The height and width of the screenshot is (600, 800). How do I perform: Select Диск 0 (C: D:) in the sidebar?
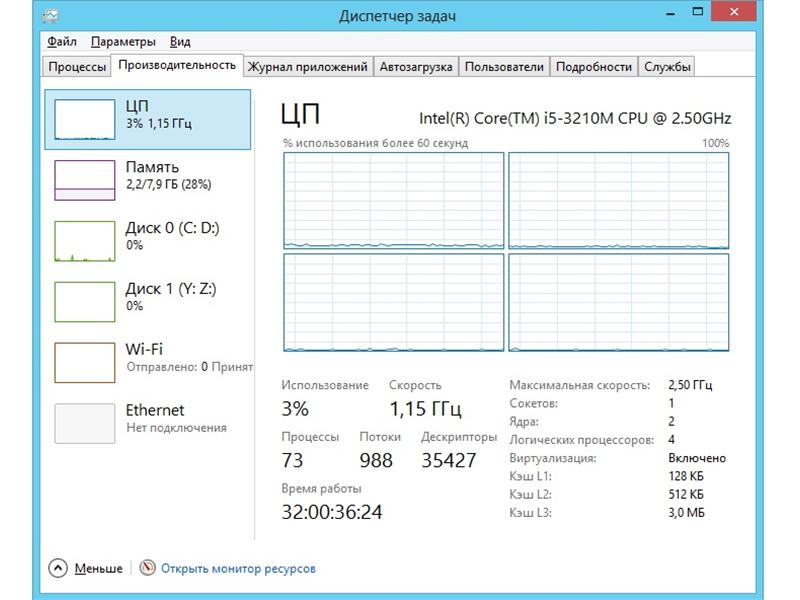pyautogui.click(x=140, y=238)
